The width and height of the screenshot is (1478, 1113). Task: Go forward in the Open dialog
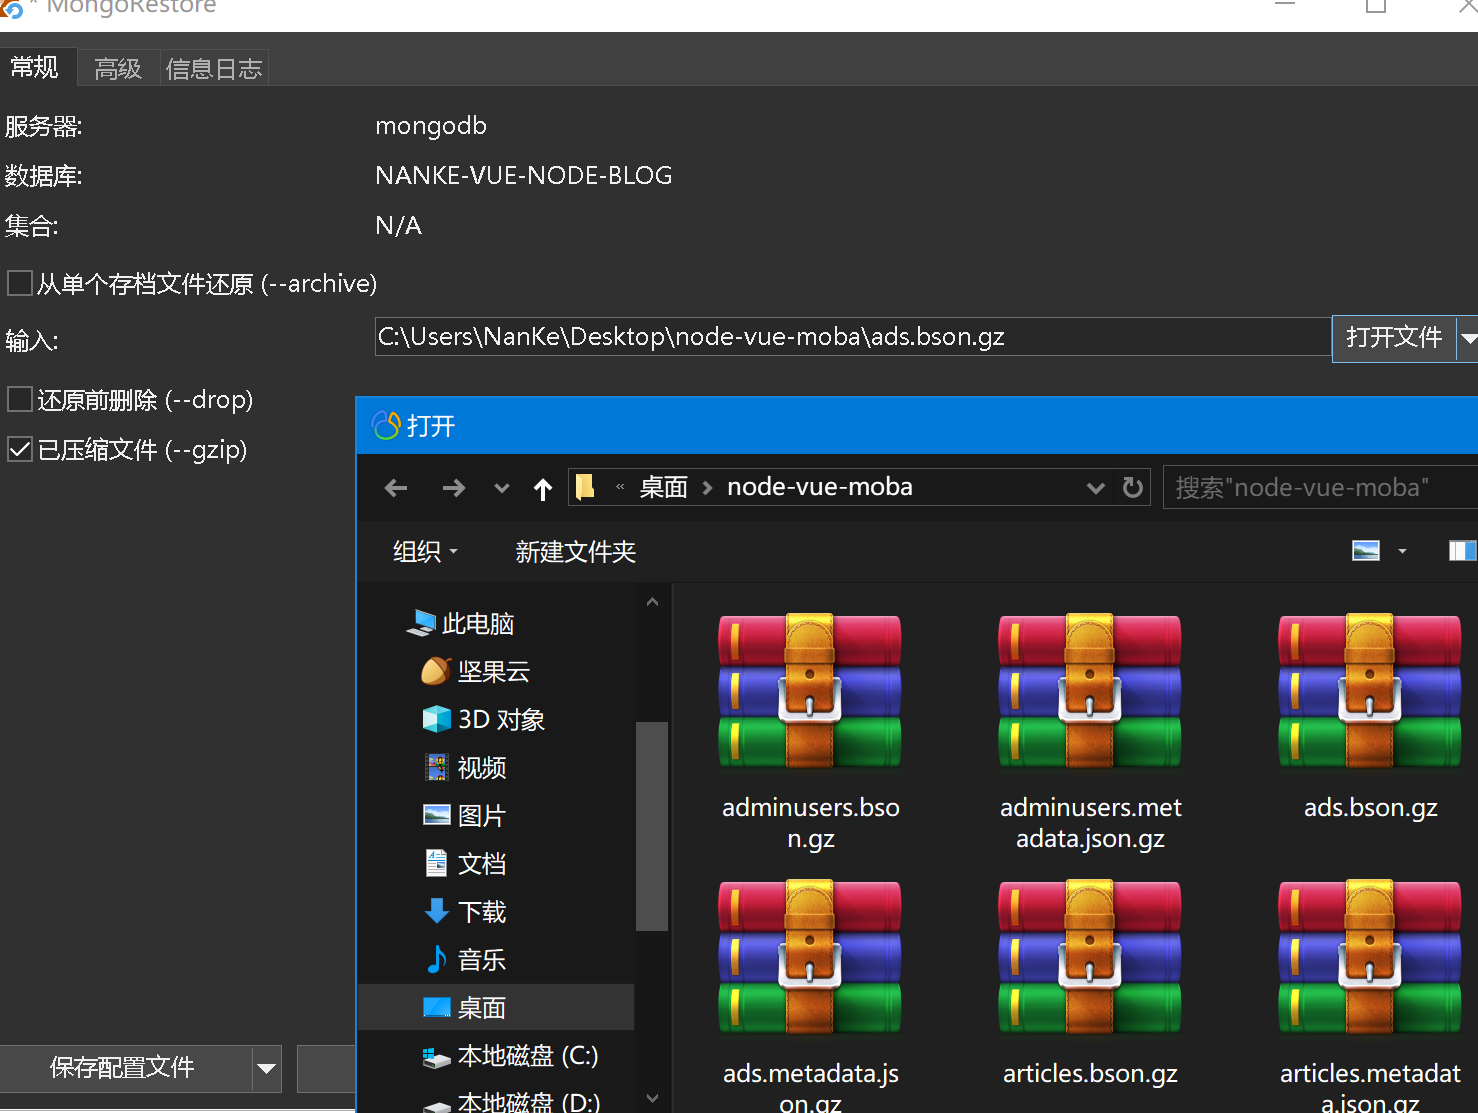click(454, 488)
